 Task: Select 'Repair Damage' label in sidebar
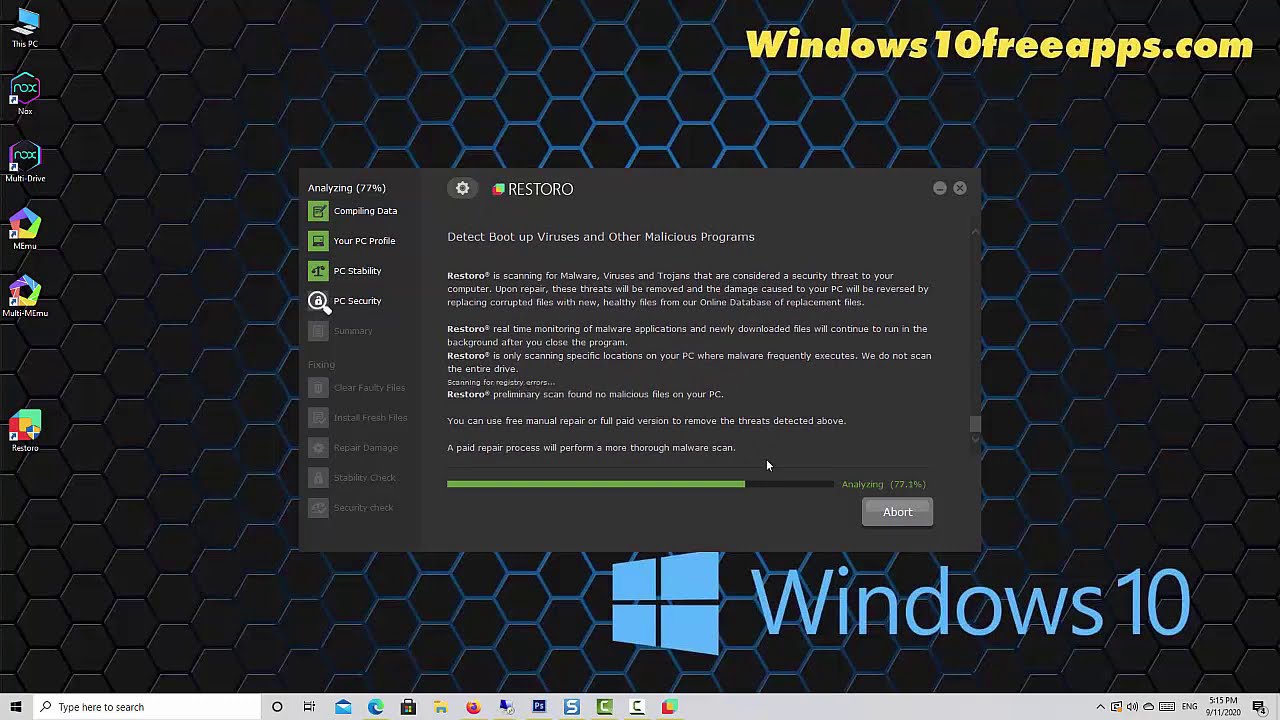point(365,448)
